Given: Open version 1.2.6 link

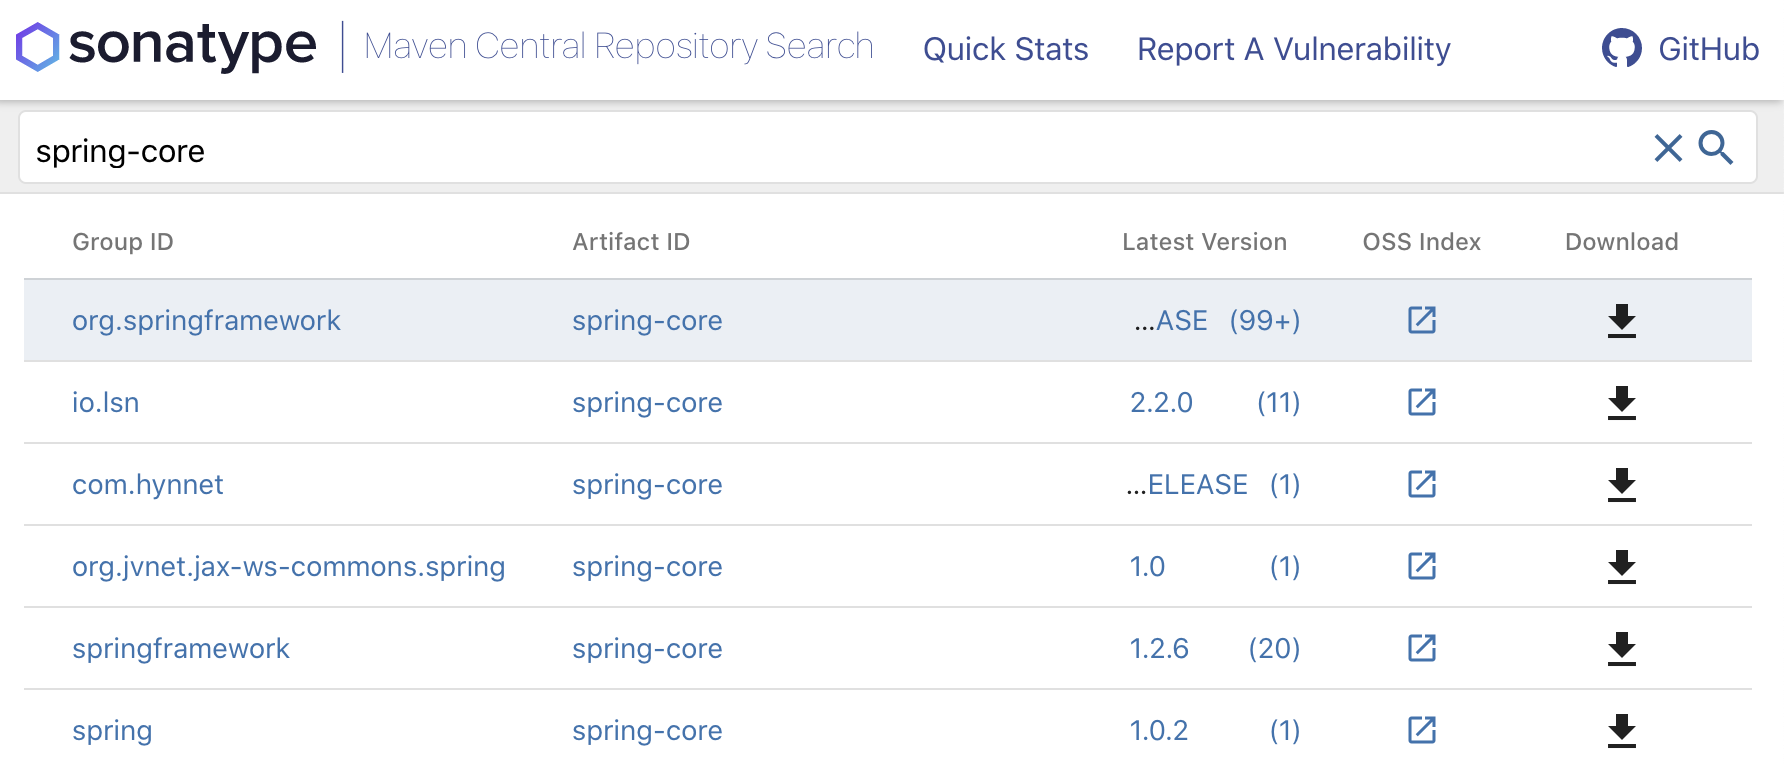Looking at the screenshot, I should coord(1159,648).
